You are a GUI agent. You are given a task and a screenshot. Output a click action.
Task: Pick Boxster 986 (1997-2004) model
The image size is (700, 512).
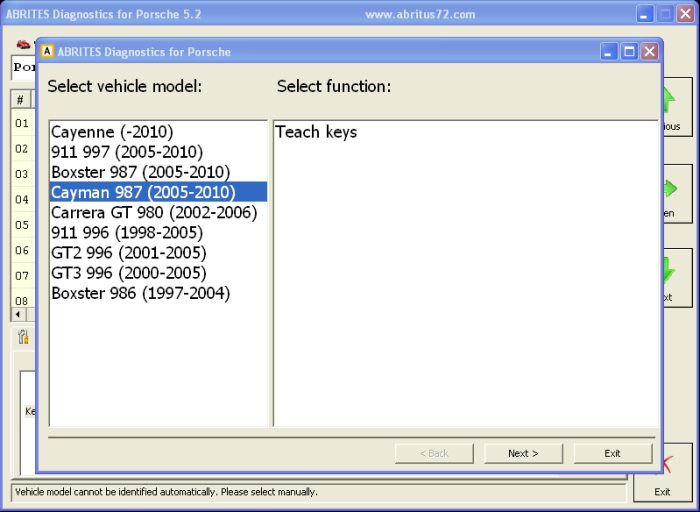click(x=140, y=293)
